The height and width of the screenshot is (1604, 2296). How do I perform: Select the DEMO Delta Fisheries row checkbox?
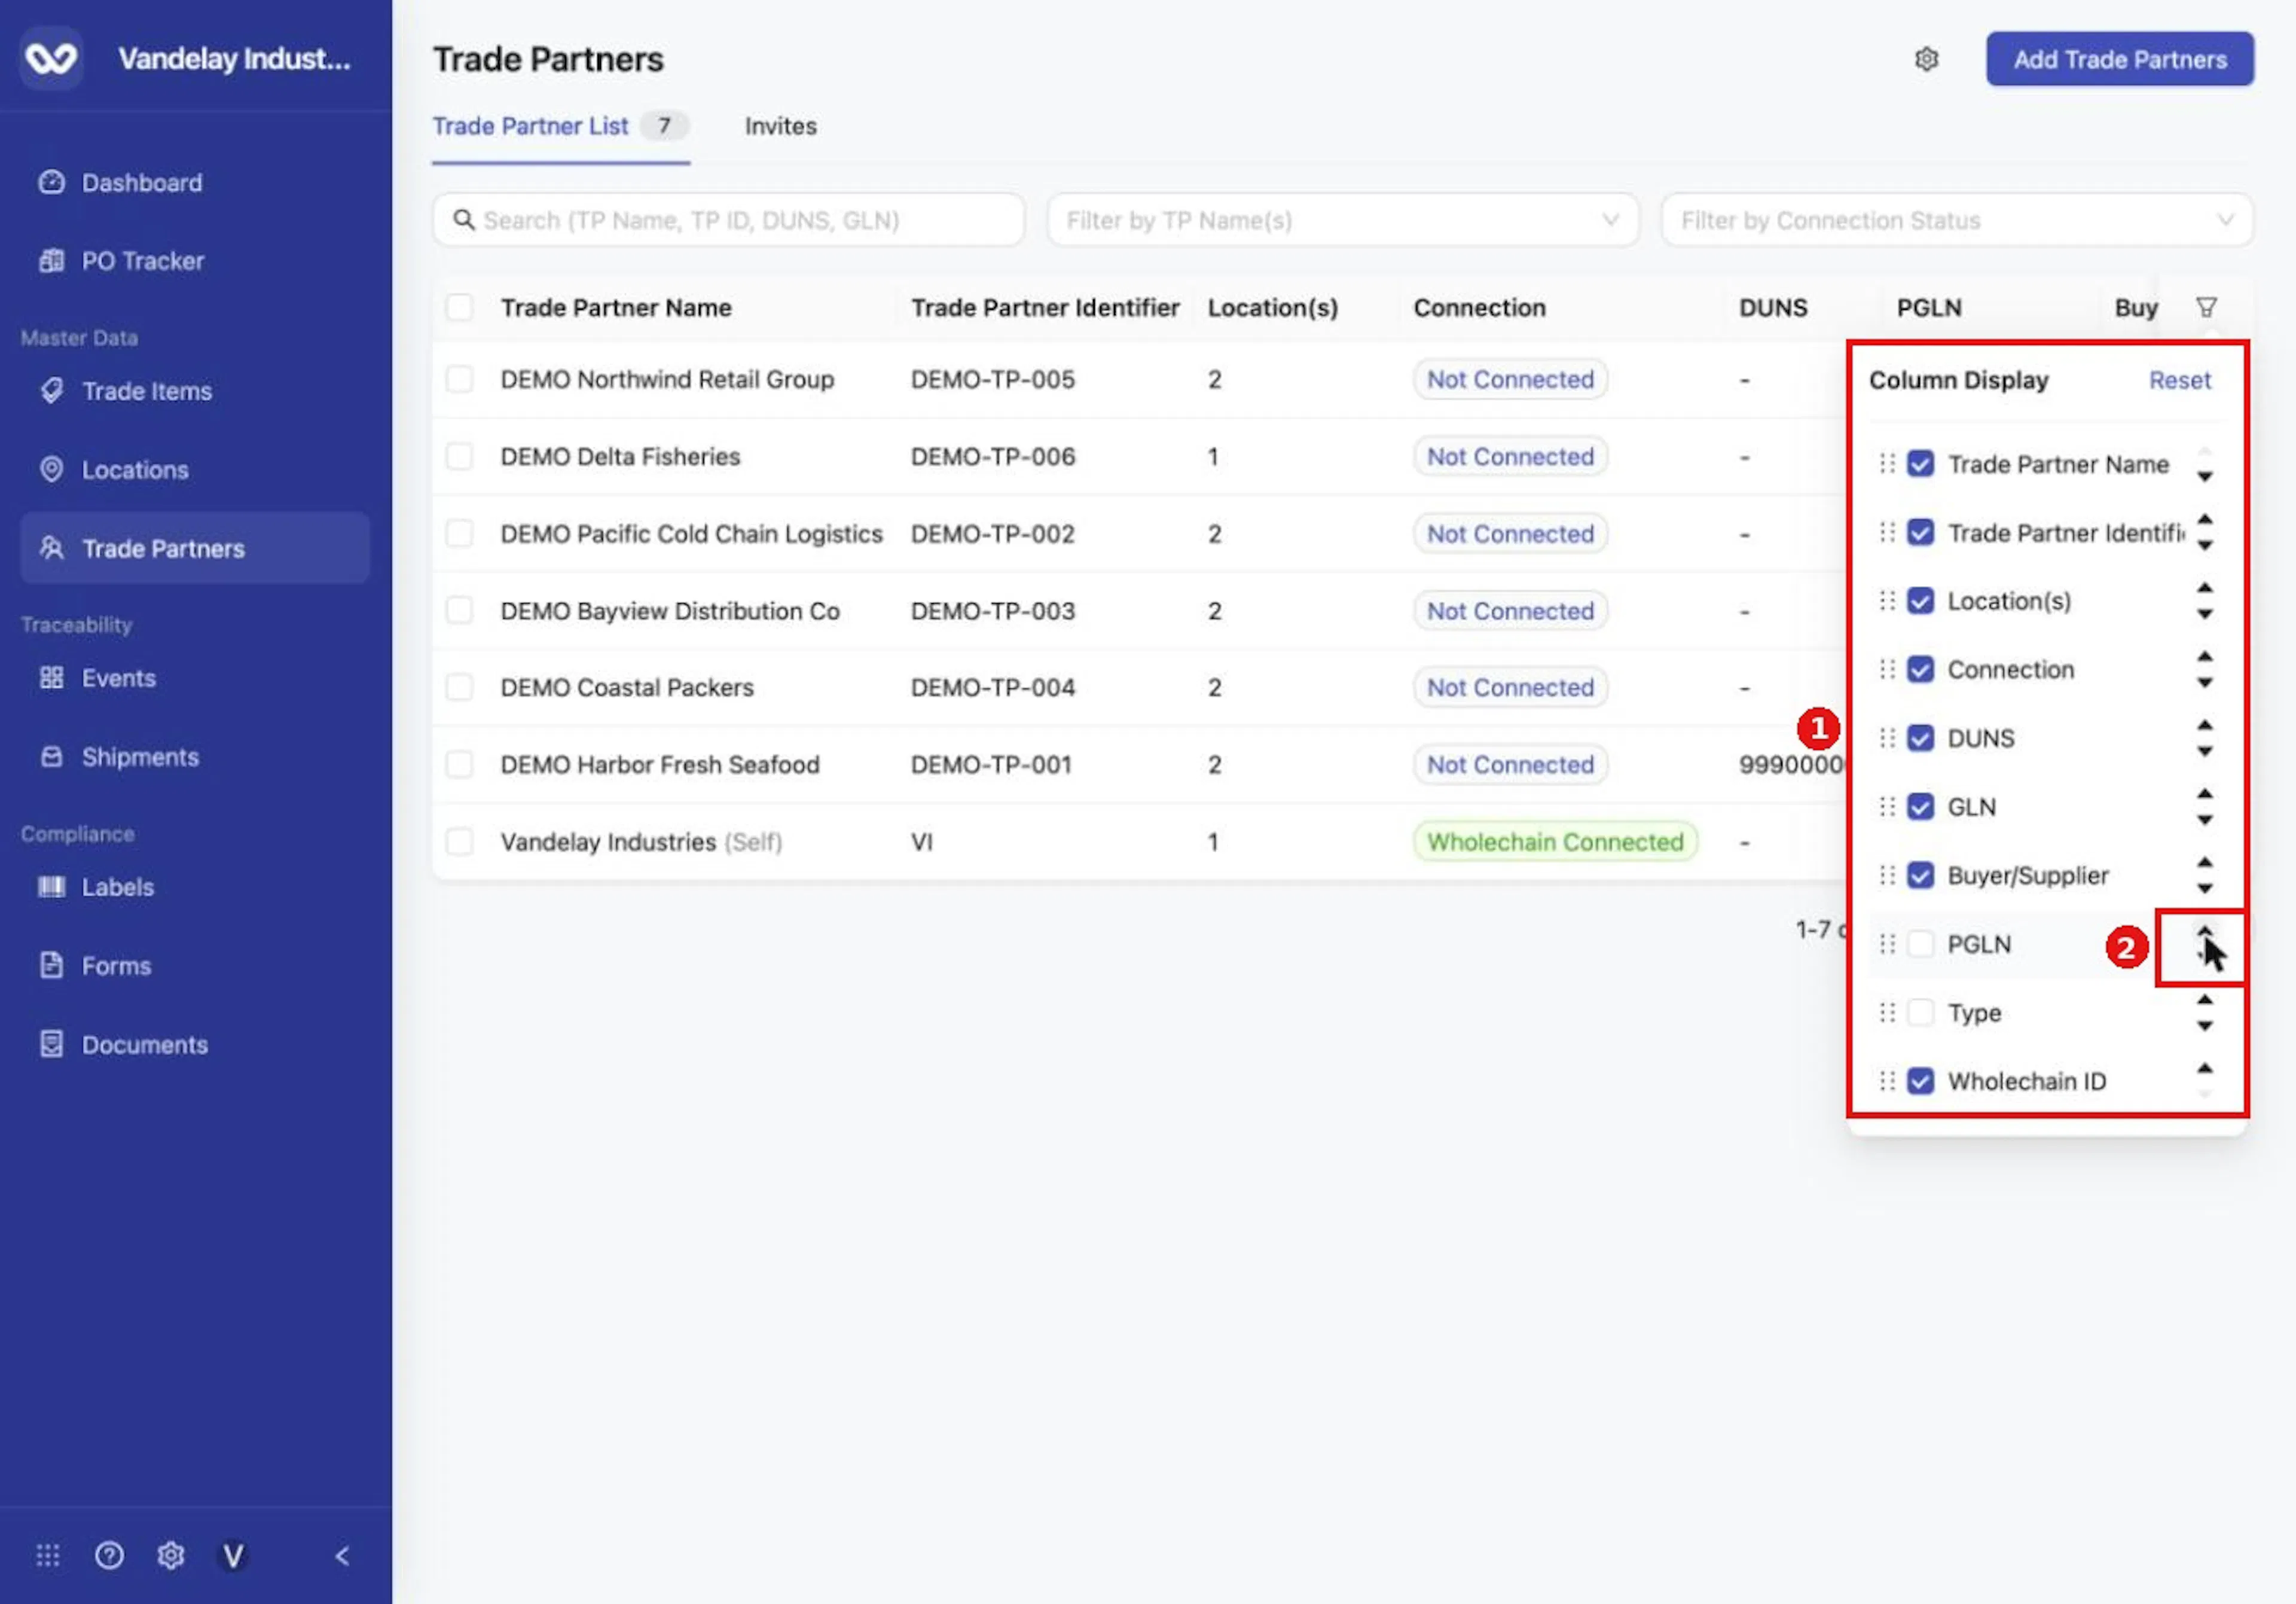(x=459, y=457)
